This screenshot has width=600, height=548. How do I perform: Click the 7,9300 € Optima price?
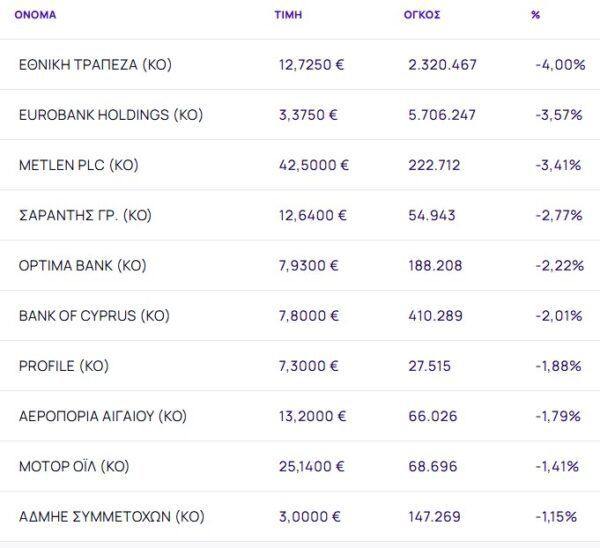point(309,265)
